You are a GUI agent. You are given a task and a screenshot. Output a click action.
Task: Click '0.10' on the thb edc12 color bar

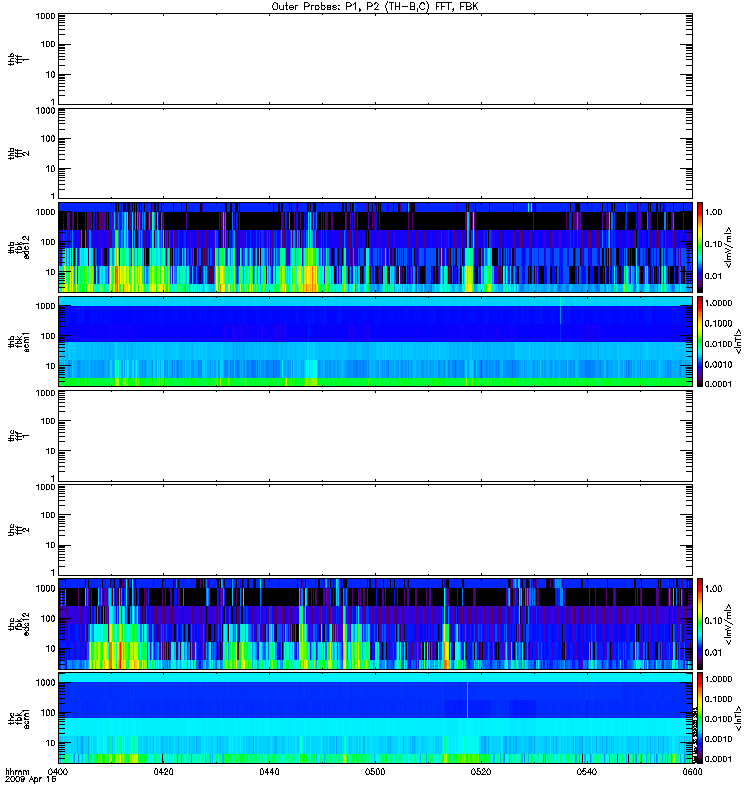pos(713,244)
